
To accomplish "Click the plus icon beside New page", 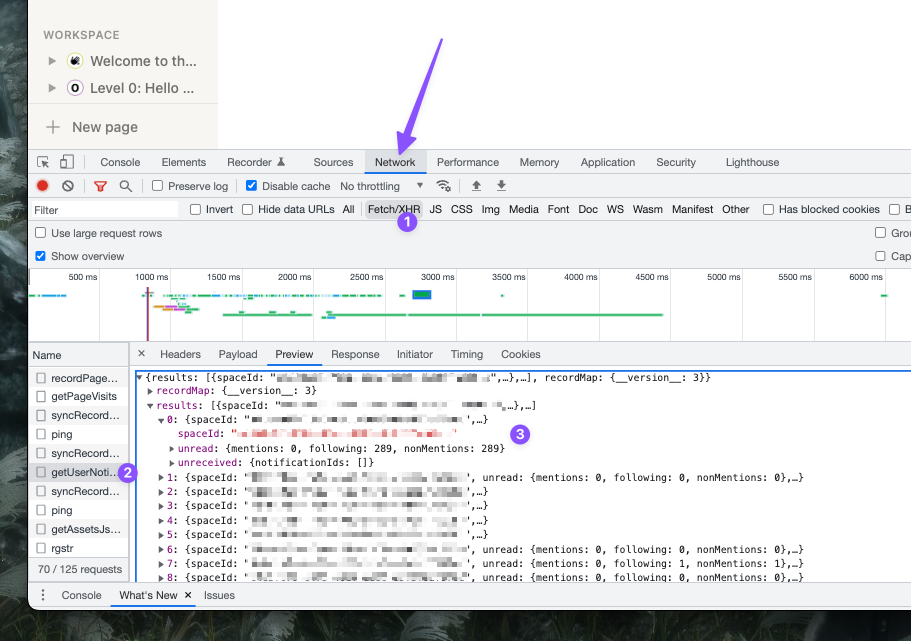I will [x=53, y=127].
